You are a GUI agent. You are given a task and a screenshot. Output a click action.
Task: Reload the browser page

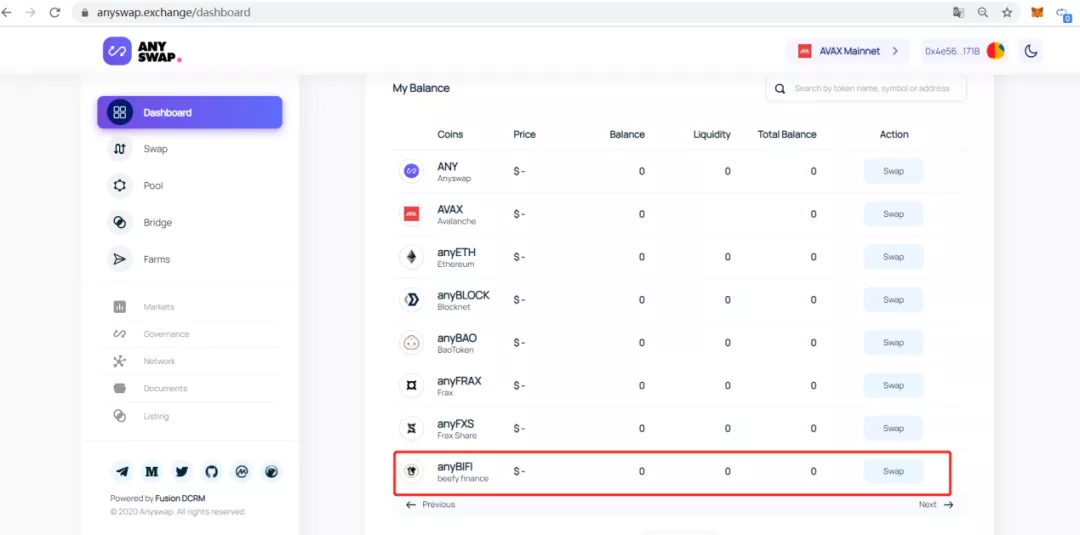[55, 12]
